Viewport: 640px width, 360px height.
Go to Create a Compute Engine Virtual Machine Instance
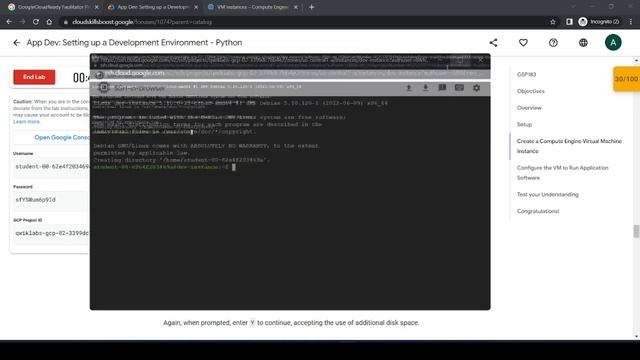[569, 146]
